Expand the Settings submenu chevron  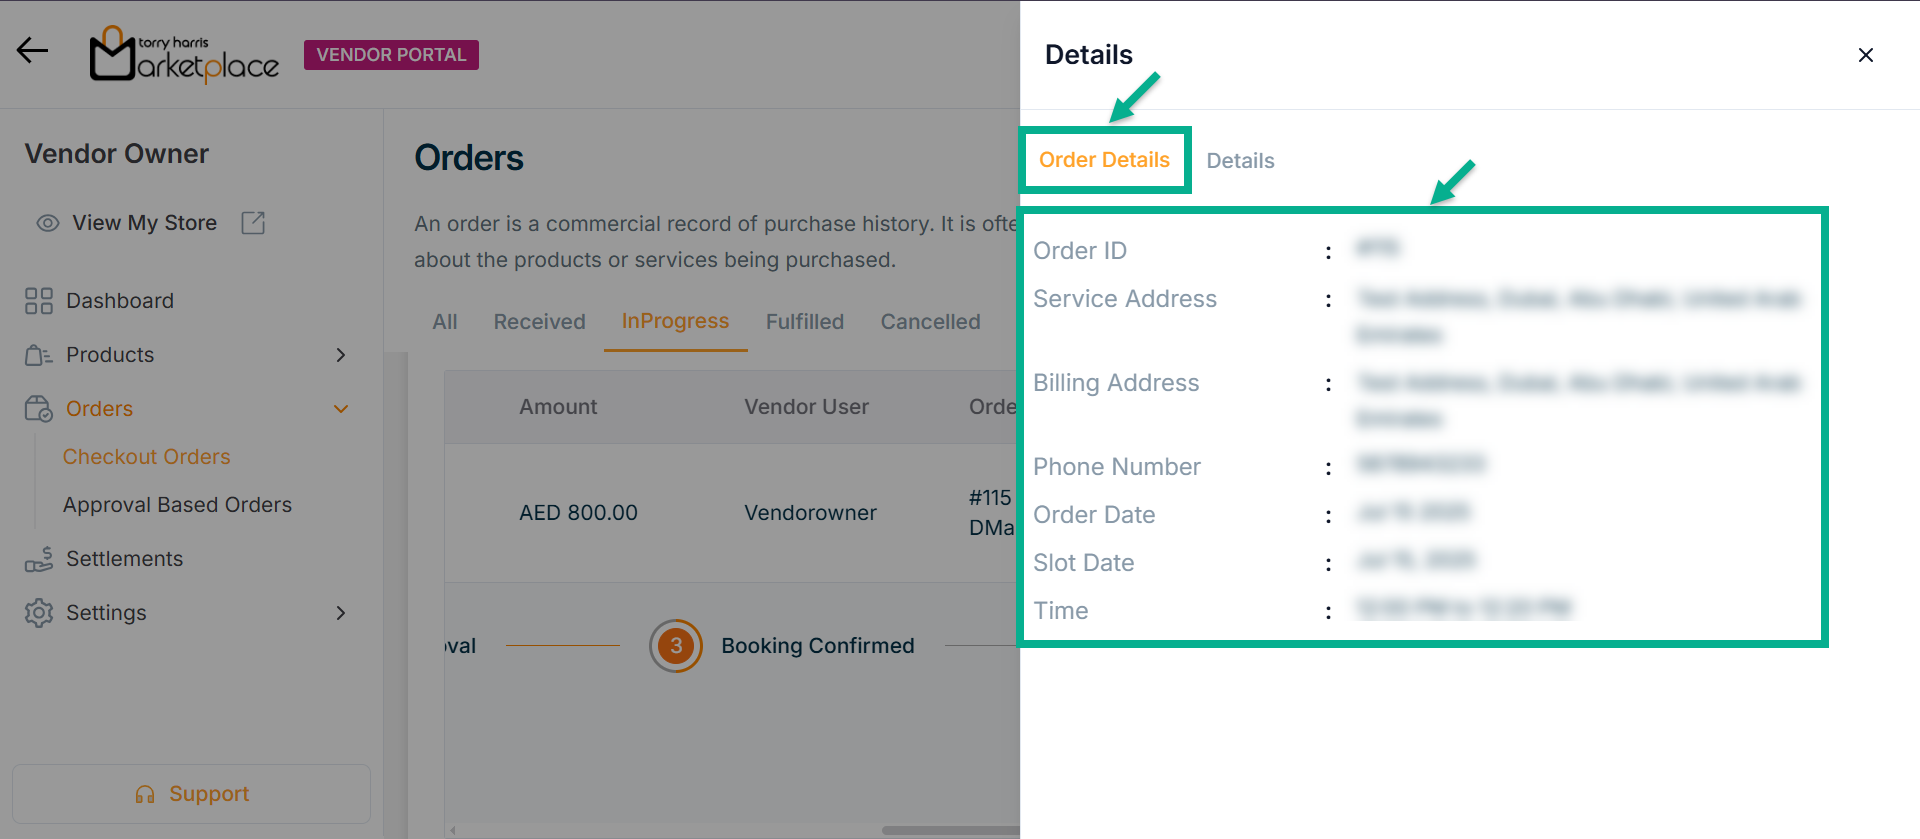pos(341,613)
